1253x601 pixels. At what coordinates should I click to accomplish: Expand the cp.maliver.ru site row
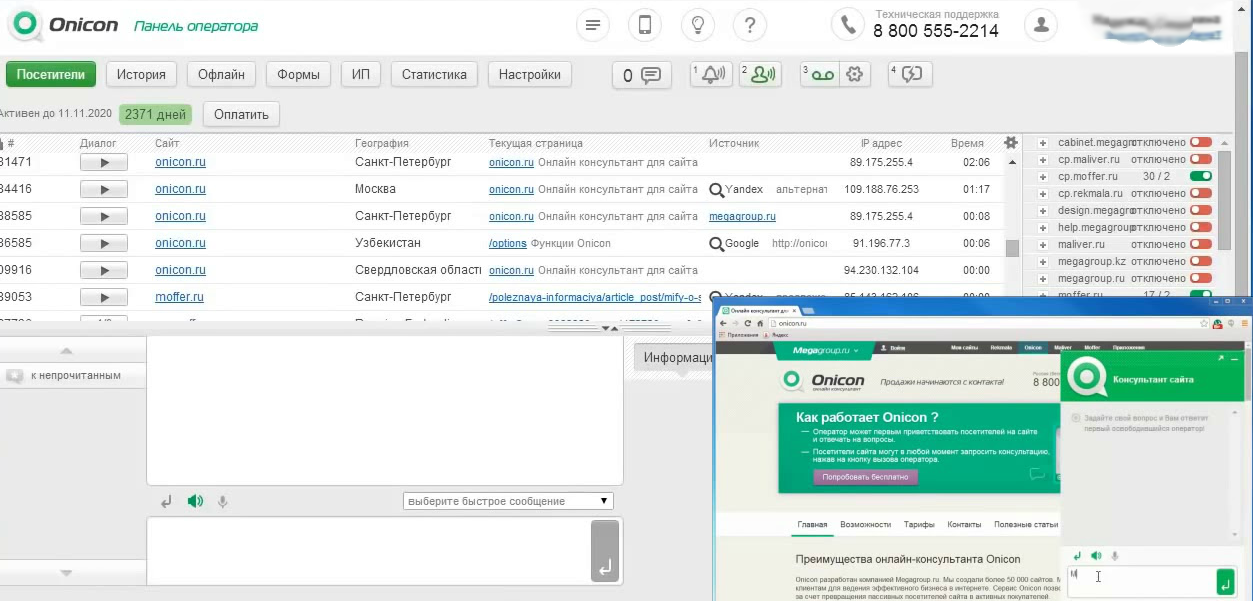click(x=1043, y=160)
